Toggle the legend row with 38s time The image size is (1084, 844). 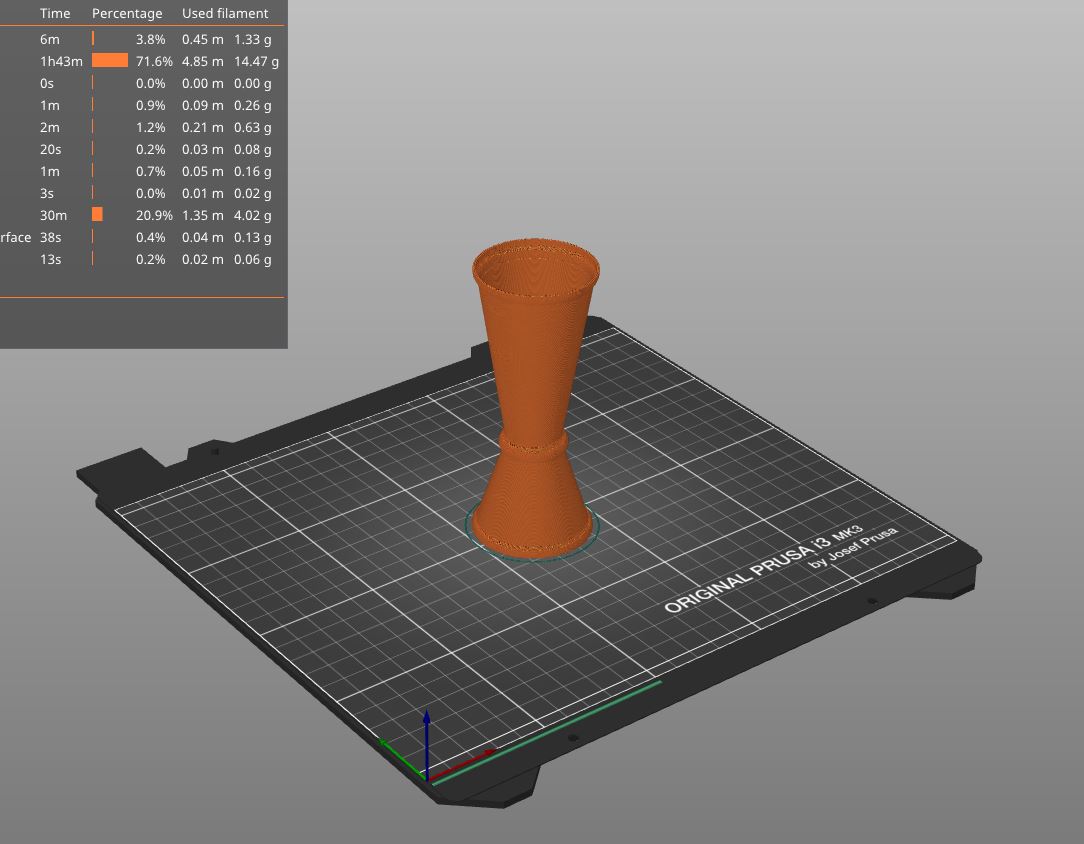pyautogui.click(x=50, y=237)
